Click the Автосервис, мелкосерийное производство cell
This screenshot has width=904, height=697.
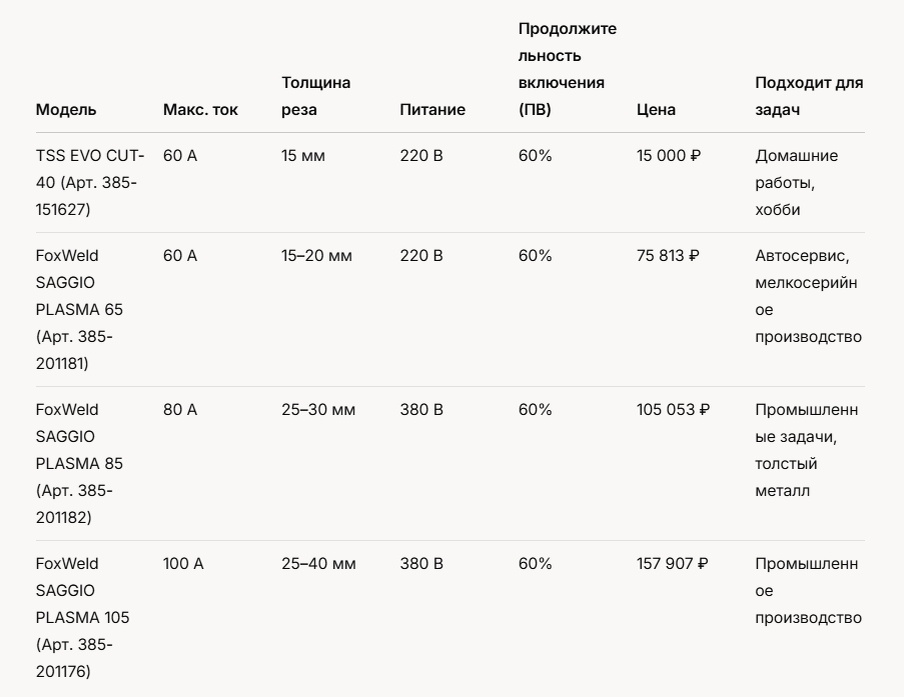coord(808,297)
